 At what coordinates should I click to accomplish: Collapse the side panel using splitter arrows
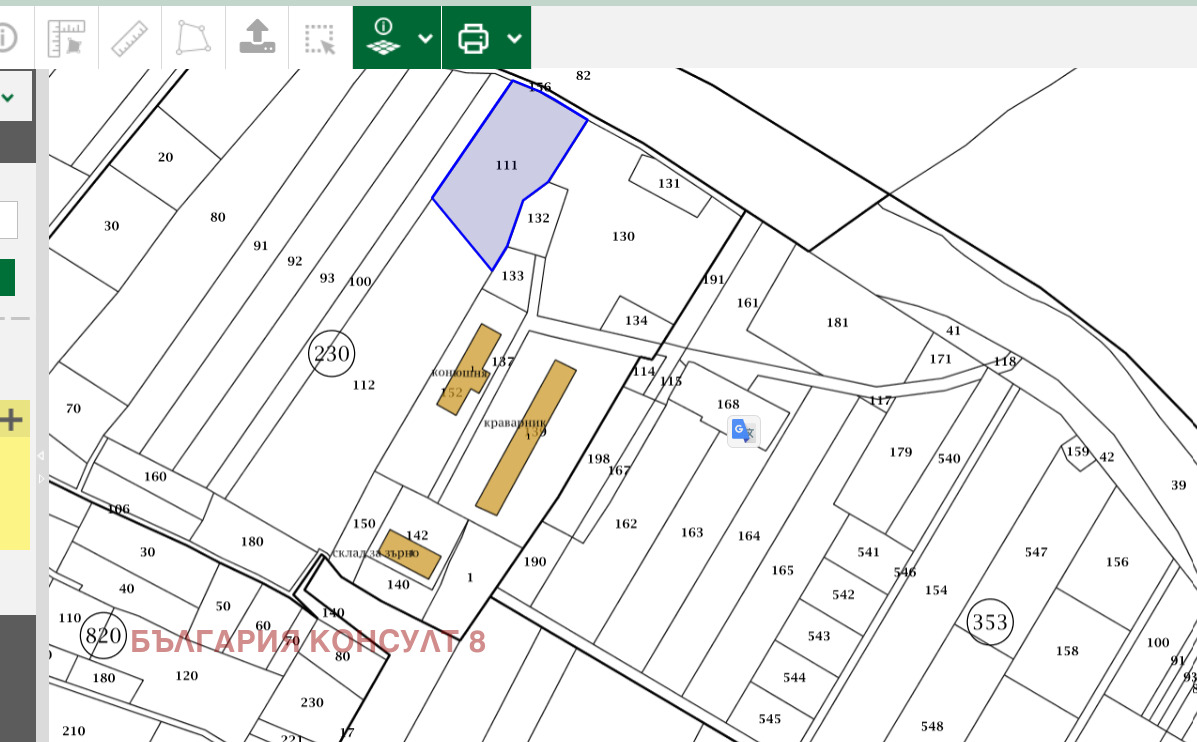(x=41, y=467)
